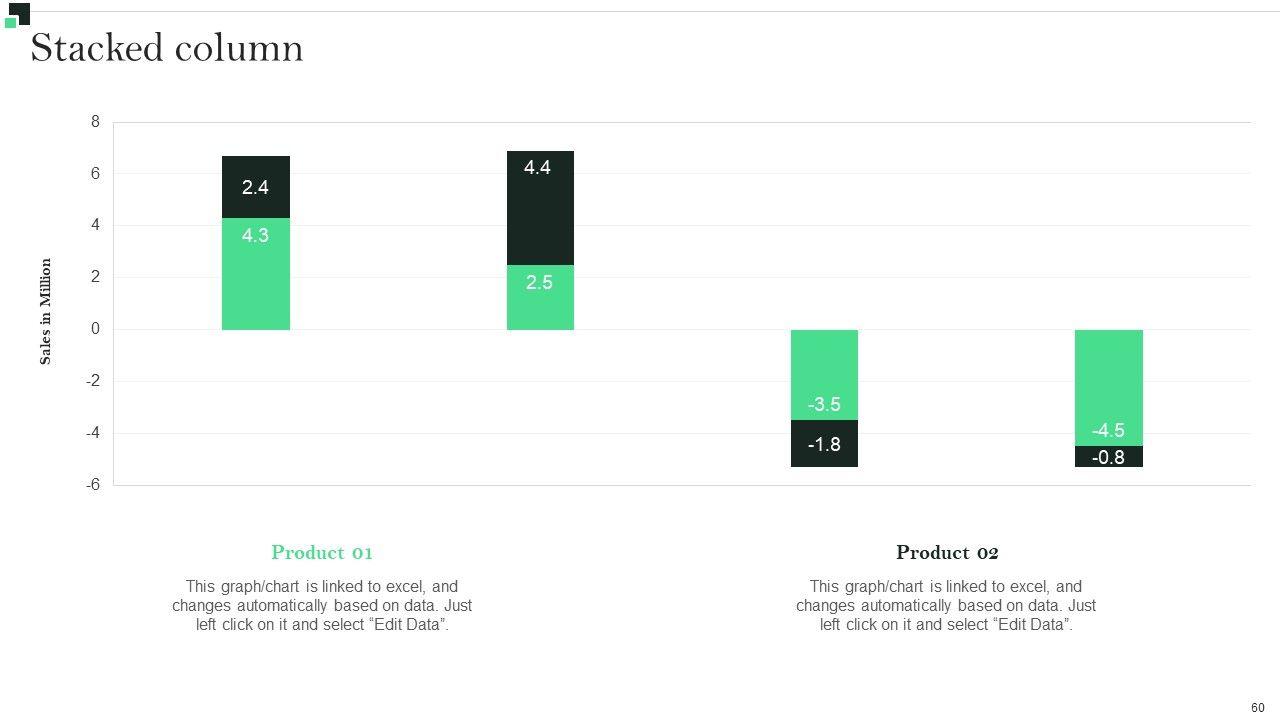The height and width of the screenshot is (720, 1280).
Task: Click the 0 label on the vertical axis
Action: (96, 329)
